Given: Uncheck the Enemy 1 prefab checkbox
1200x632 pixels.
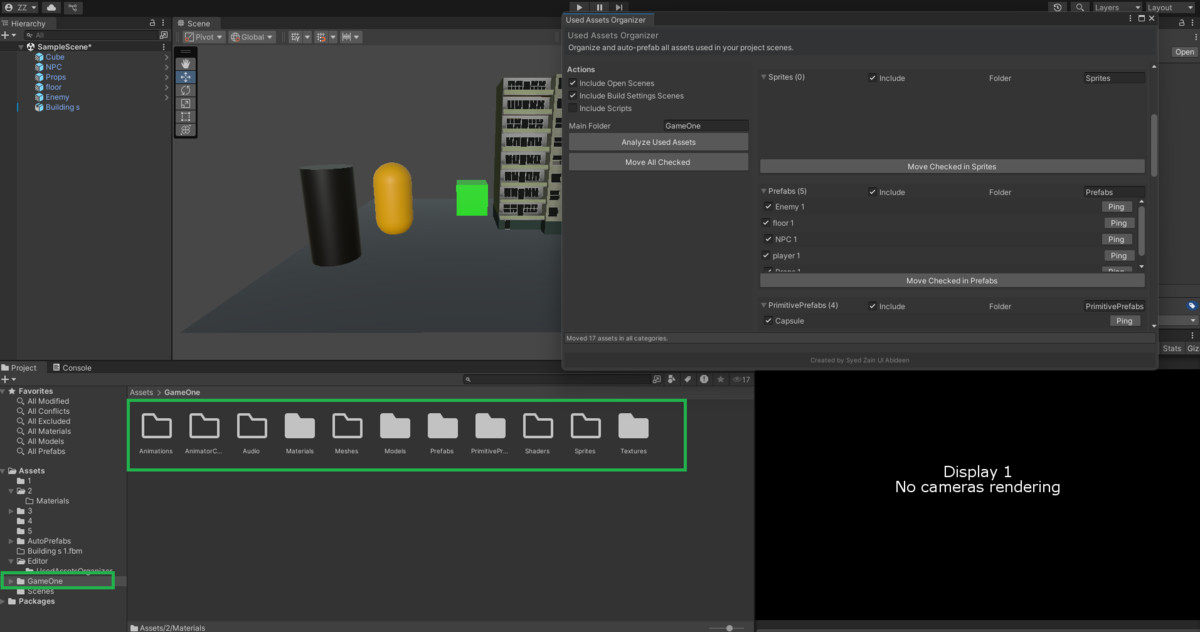Looking at the screenshot, I should (768, 207).
